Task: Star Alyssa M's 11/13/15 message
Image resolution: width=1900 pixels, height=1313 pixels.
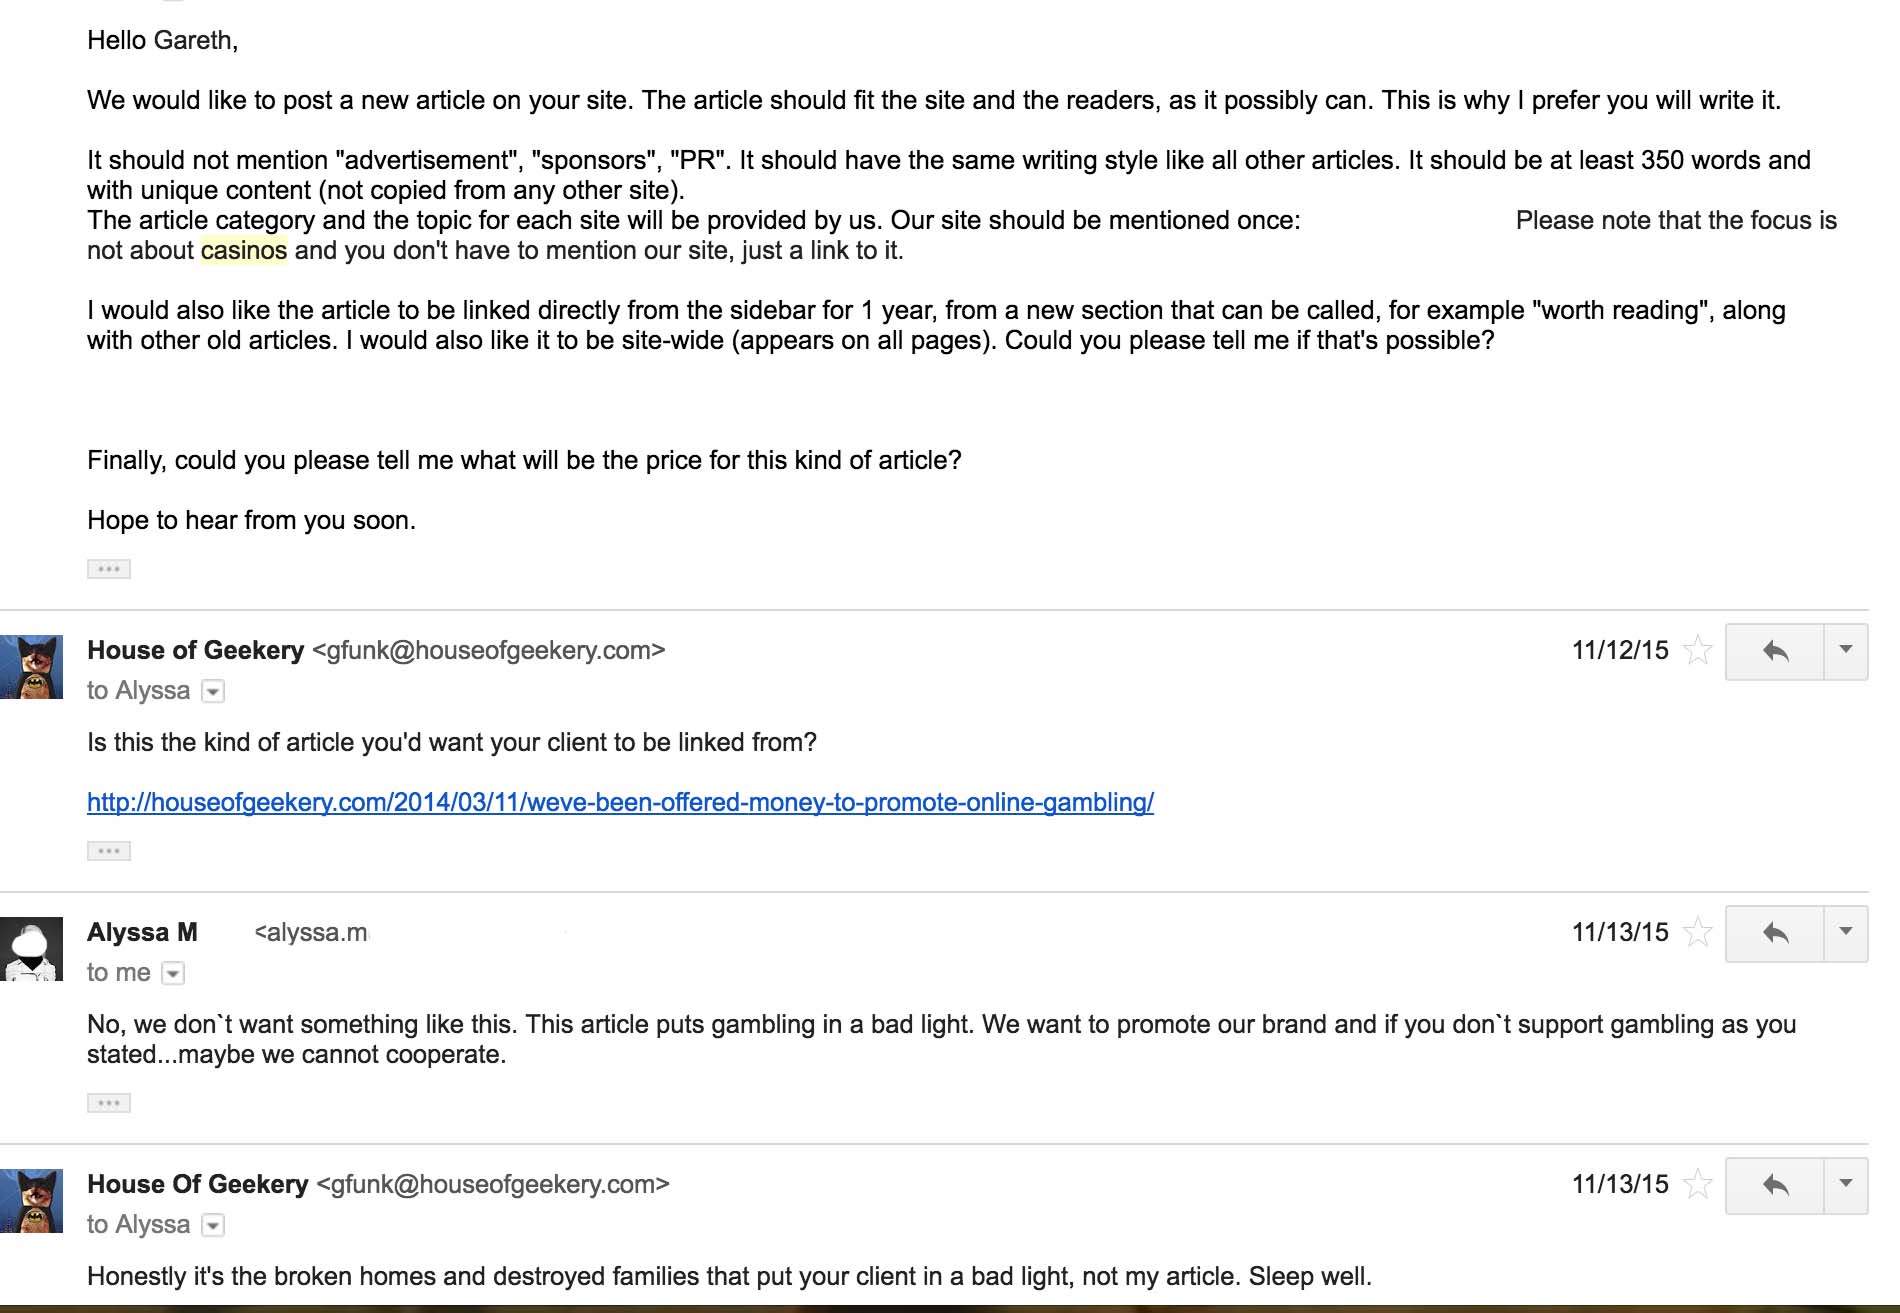Action: tap(1698, 933)
